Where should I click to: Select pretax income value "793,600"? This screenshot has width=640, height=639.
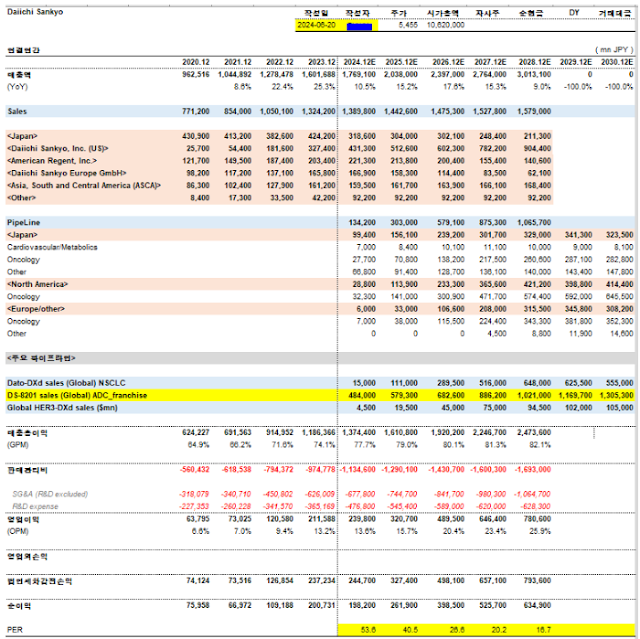(537, 581)
